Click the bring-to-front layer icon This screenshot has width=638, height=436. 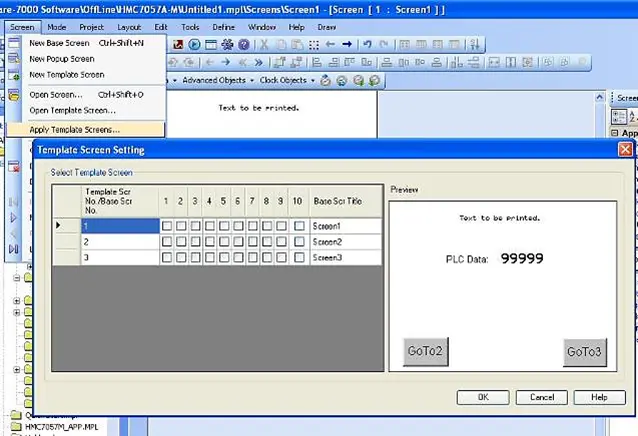[x=280, y=62]
